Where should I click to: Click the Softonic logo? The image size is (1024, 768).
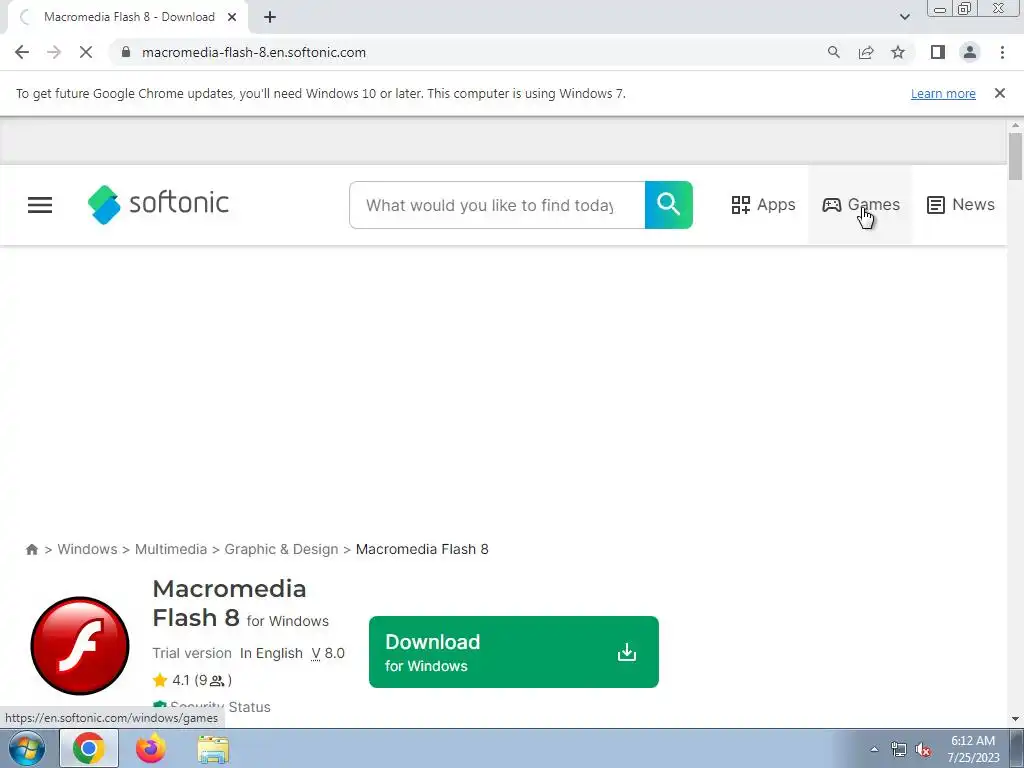(158, 204)
